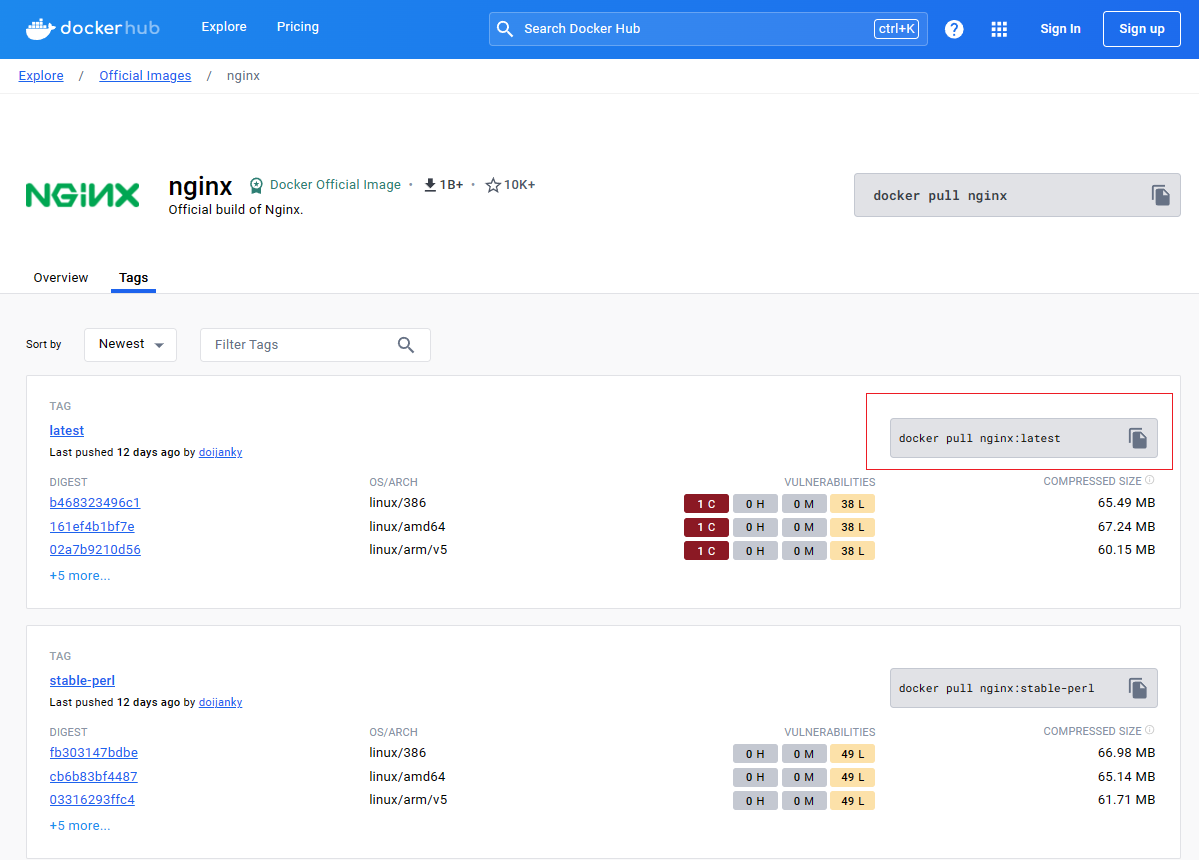Image resolution: width=1199 pixels, height=860 pixels.
Task: Open digest cb6b83bf4487
Action: 93,776
